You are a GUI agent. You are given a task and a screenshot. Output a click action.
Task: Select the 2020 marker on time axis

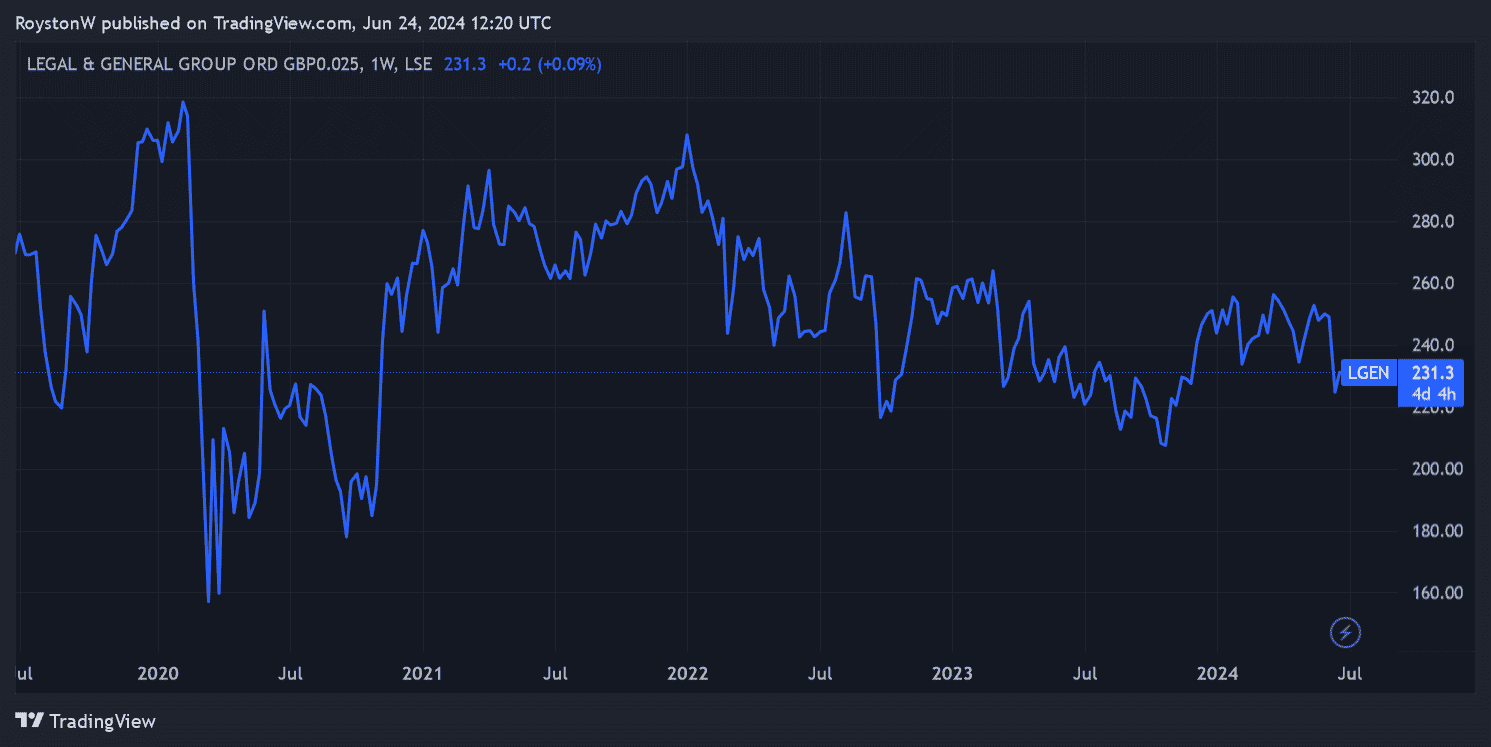pos(158,673)
